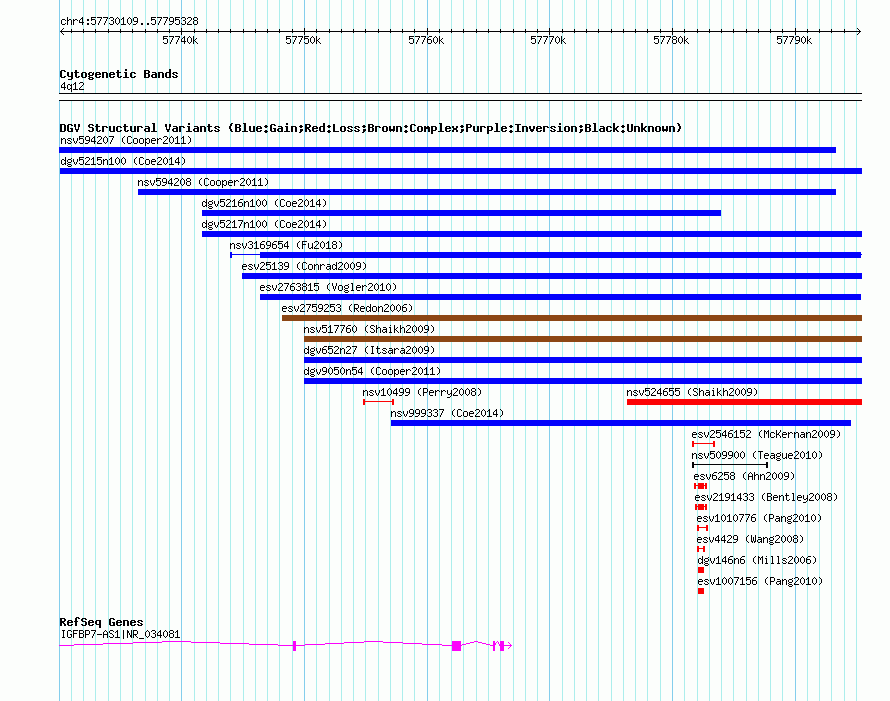The image size is (890, 701).
Task: Click the dgv146n6 (Mills2006) text label
Action: [757, 560]
